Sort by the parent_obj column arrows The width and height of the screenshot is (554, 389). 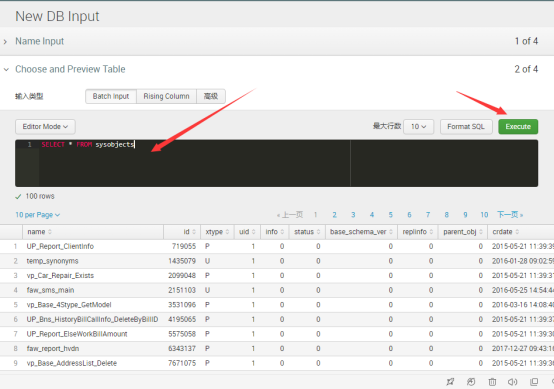481,232
